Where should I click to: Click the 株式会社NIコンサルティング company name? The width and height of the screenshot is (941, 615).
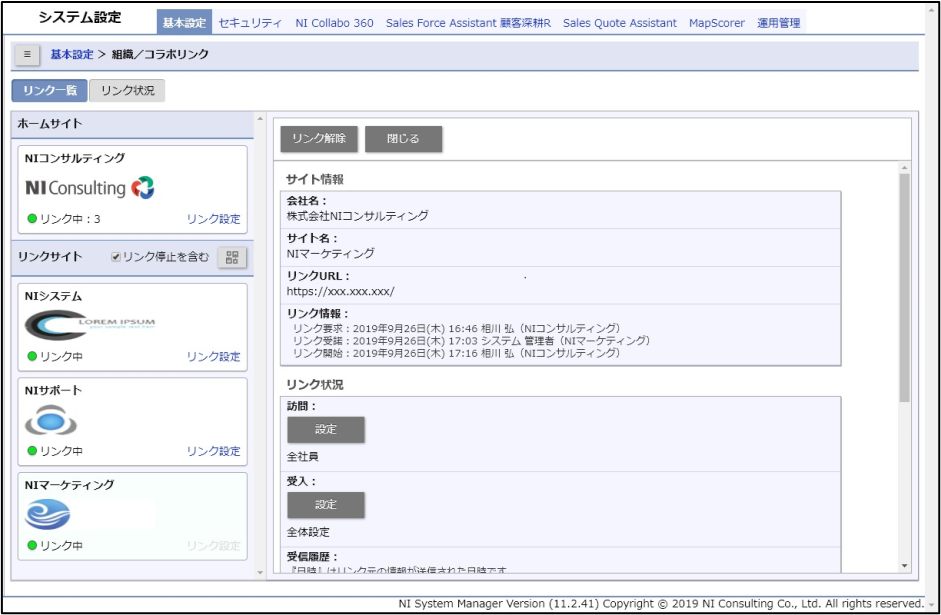point(358,215)
